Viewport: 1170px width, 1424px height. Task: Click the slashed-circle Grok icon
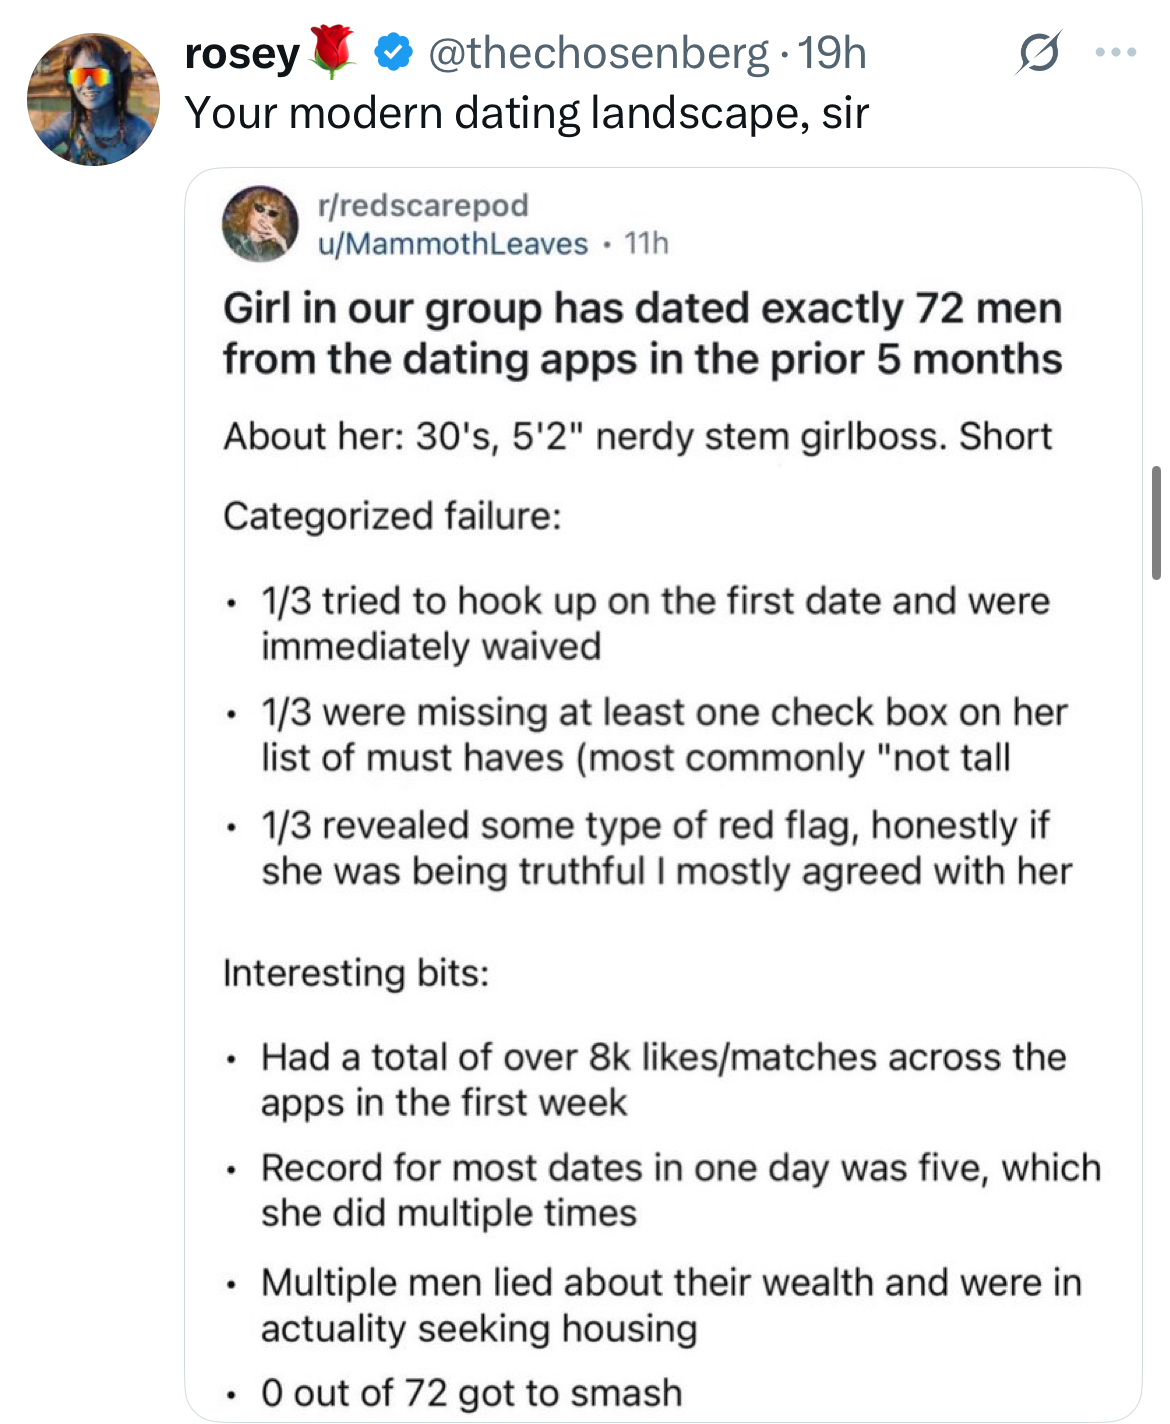click(x=1037, y=53)
